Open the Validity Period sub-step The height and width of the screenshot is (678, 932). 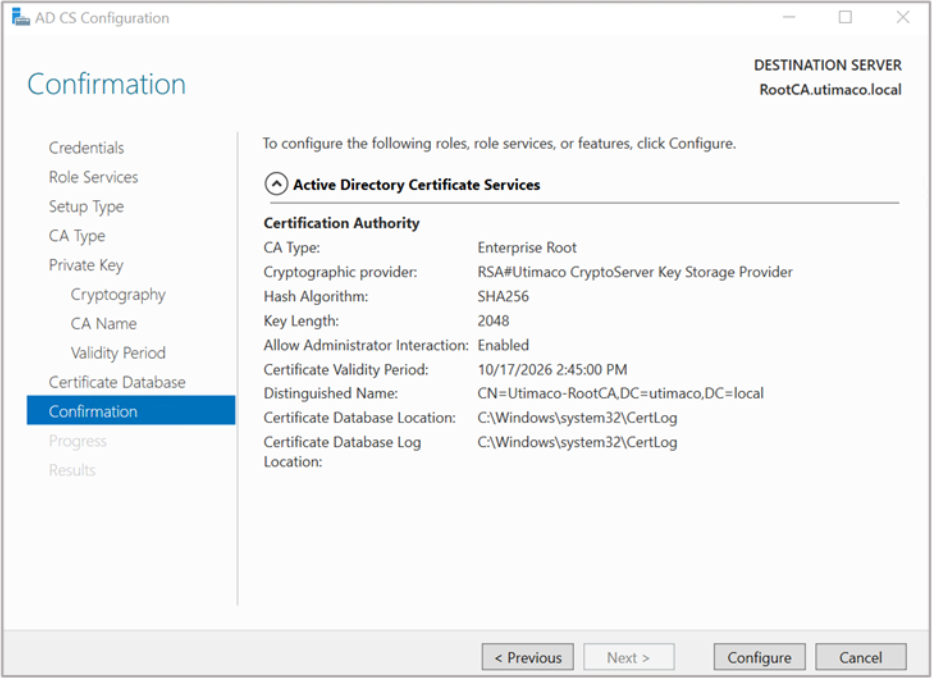[118, 353]
